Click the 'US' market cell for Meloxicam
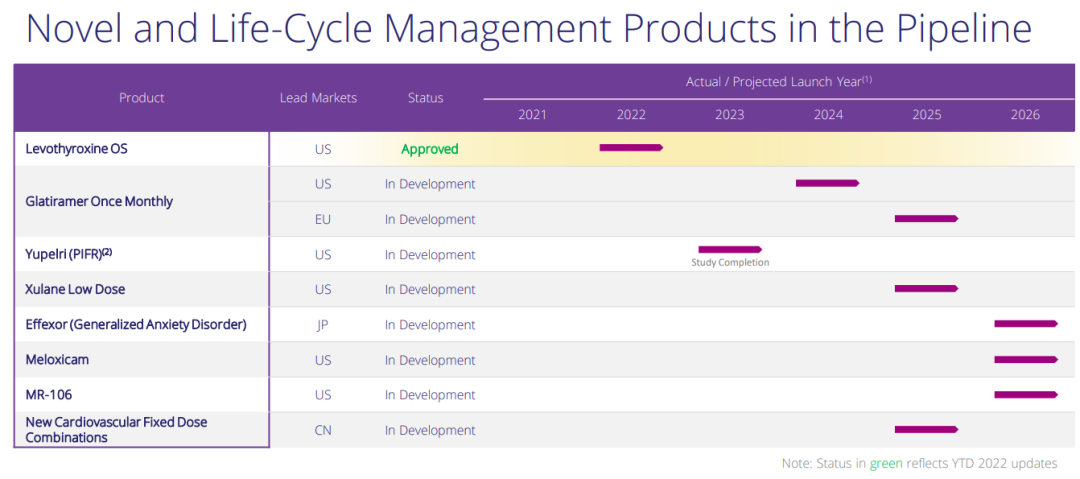Image resolution: width=1080 pixels, height=479 pixels. click(x=323, y=360)
